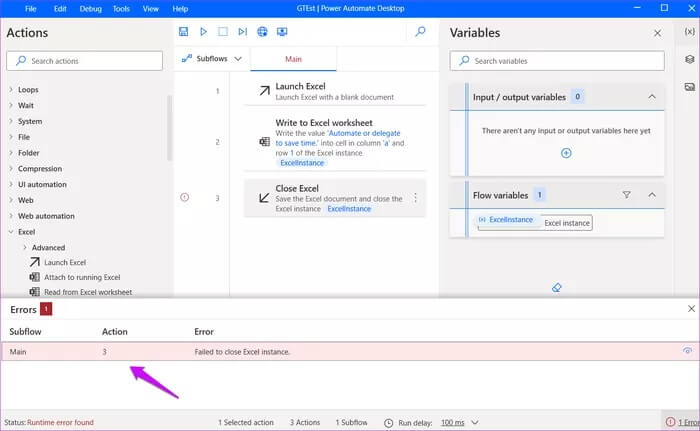The height and width of the screenshot is (431, 700).
Task: Run the flow with the play icon
Action: [x=203, y=32]
